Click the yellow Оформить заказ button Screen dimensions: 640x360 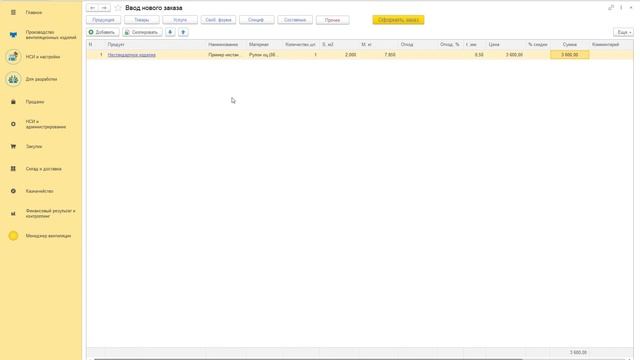pos(398,20)
